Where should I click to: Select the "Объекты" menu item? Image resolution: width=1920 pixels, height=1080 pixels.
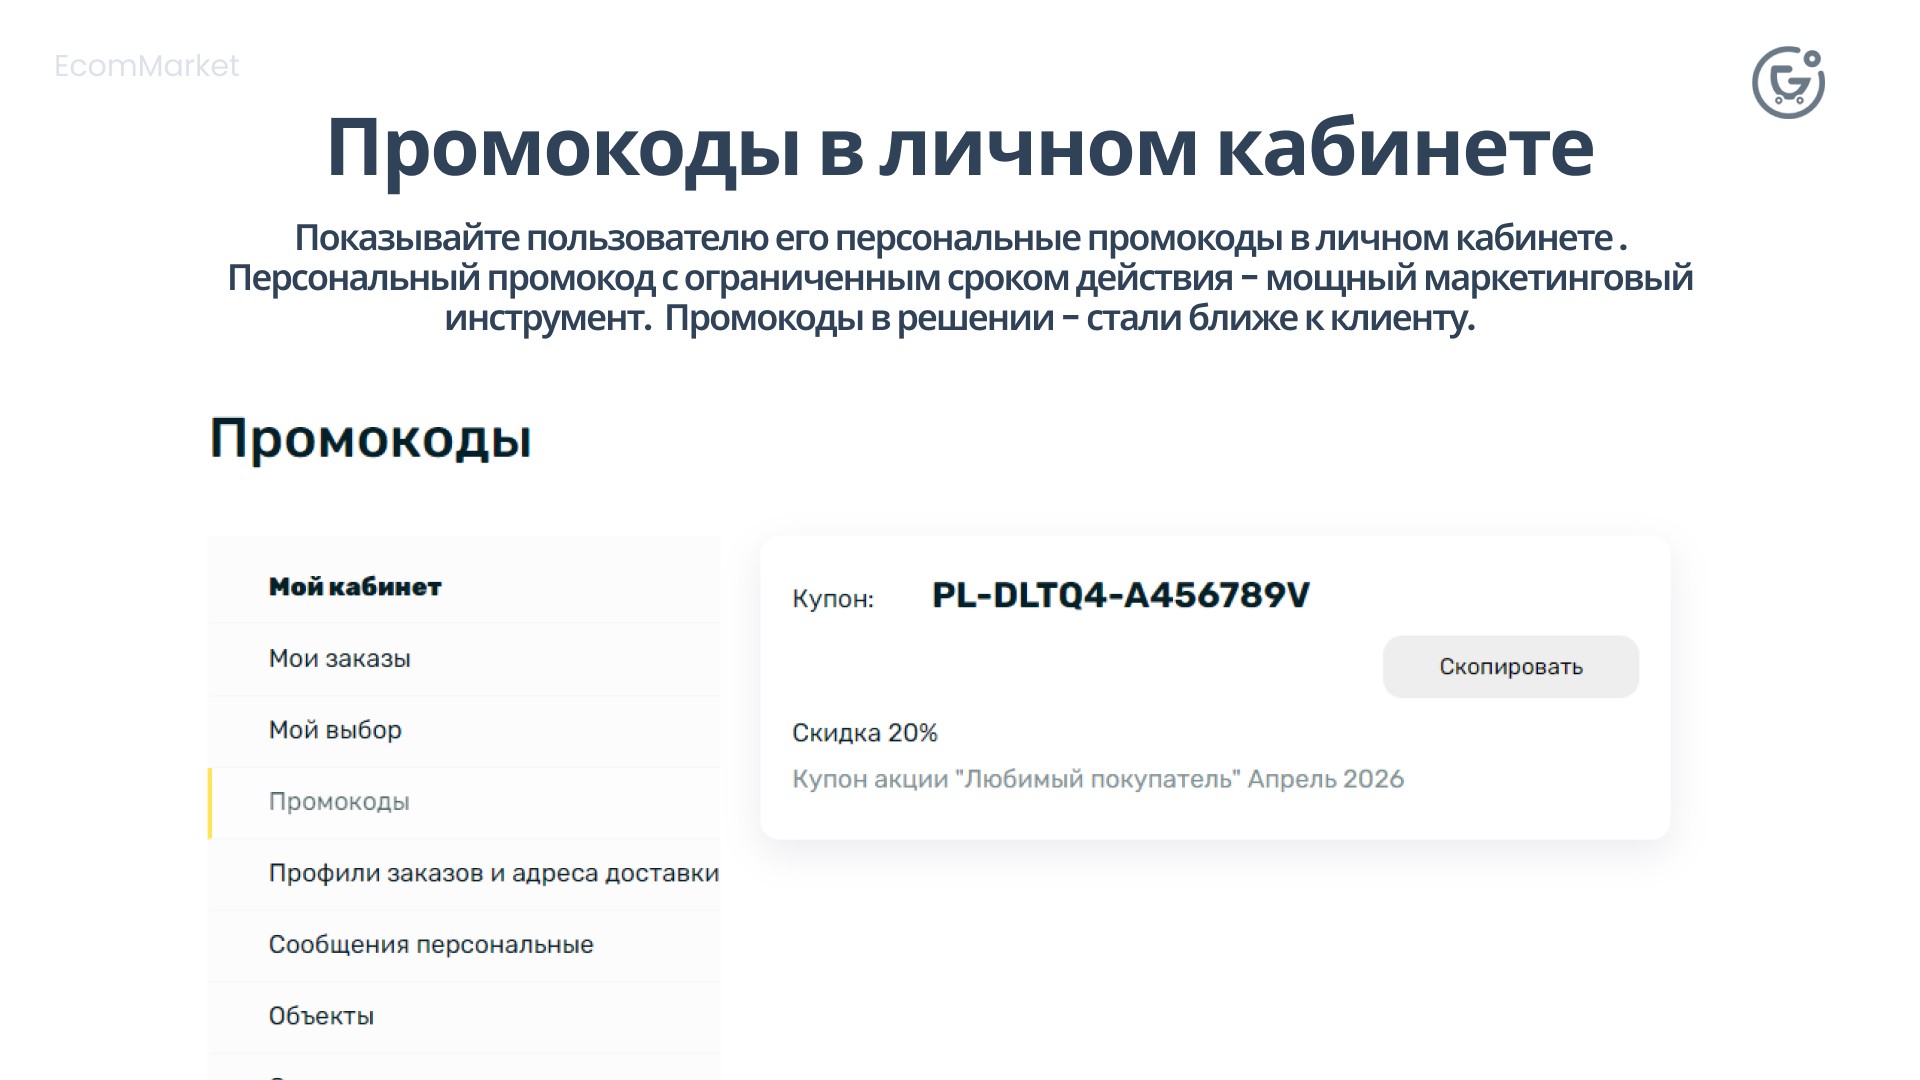point(320,1015)
